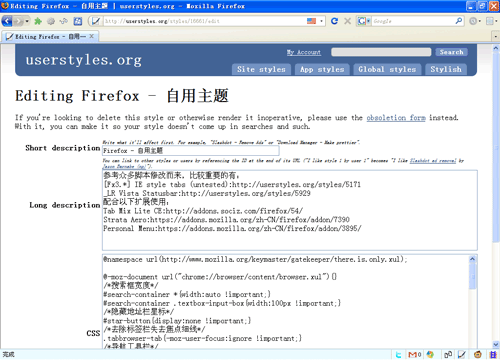This screenshot has height=360, width=500.
Task: Follow the Jason Barnabe example link
Action: 125,166
